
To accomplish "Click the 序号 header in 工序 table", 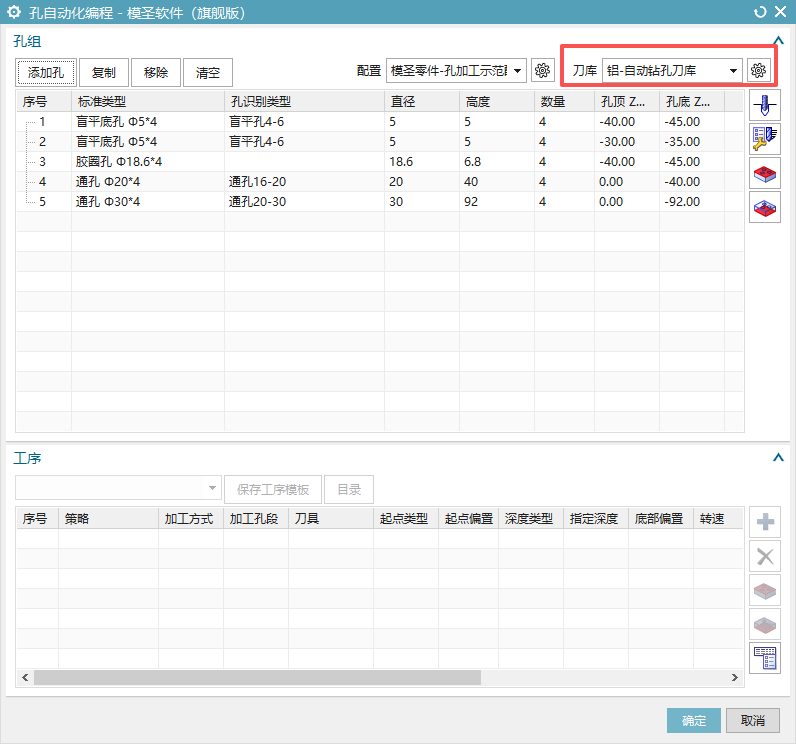I will pyautogui.click(x=38, y=518).
